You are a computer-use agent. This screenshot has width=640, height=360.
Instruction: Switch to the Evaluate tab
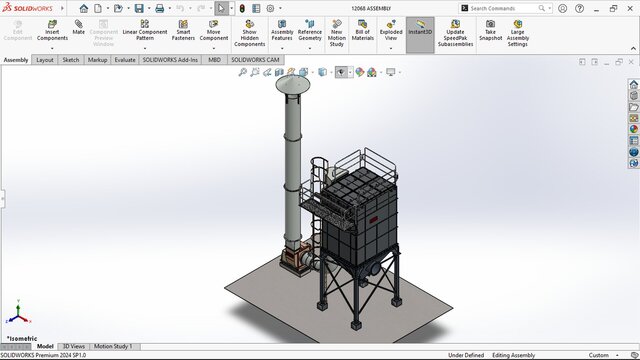[124, 60]
